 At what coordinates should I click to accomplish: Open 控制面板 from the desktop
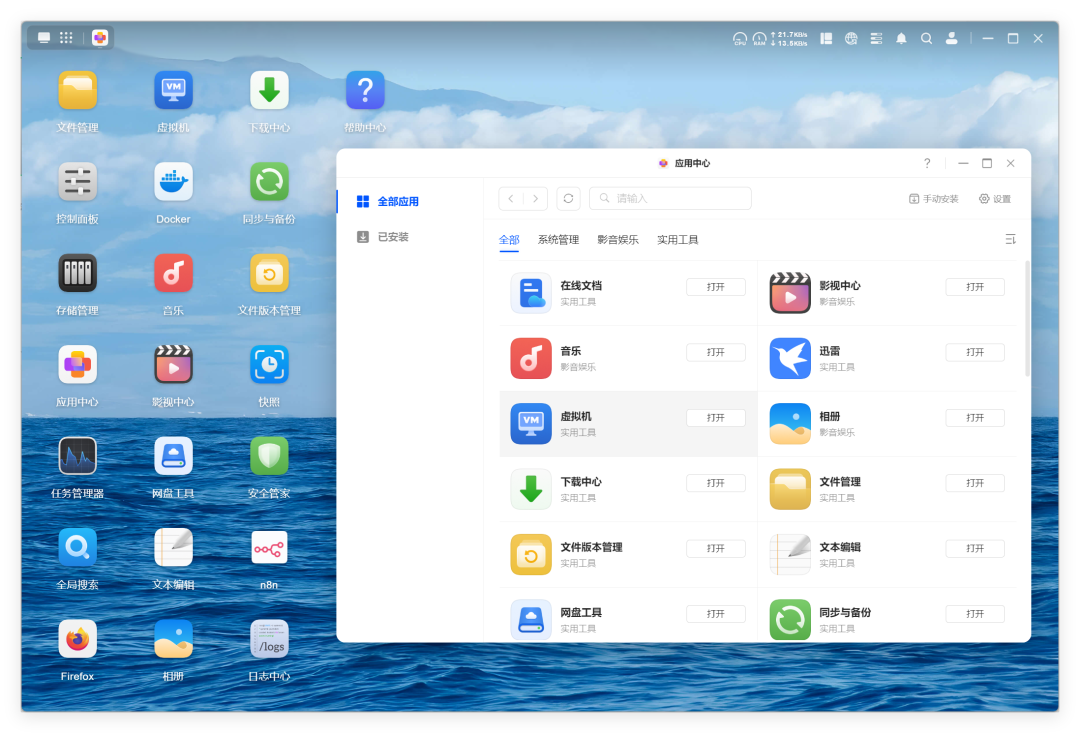coord(77,182)
